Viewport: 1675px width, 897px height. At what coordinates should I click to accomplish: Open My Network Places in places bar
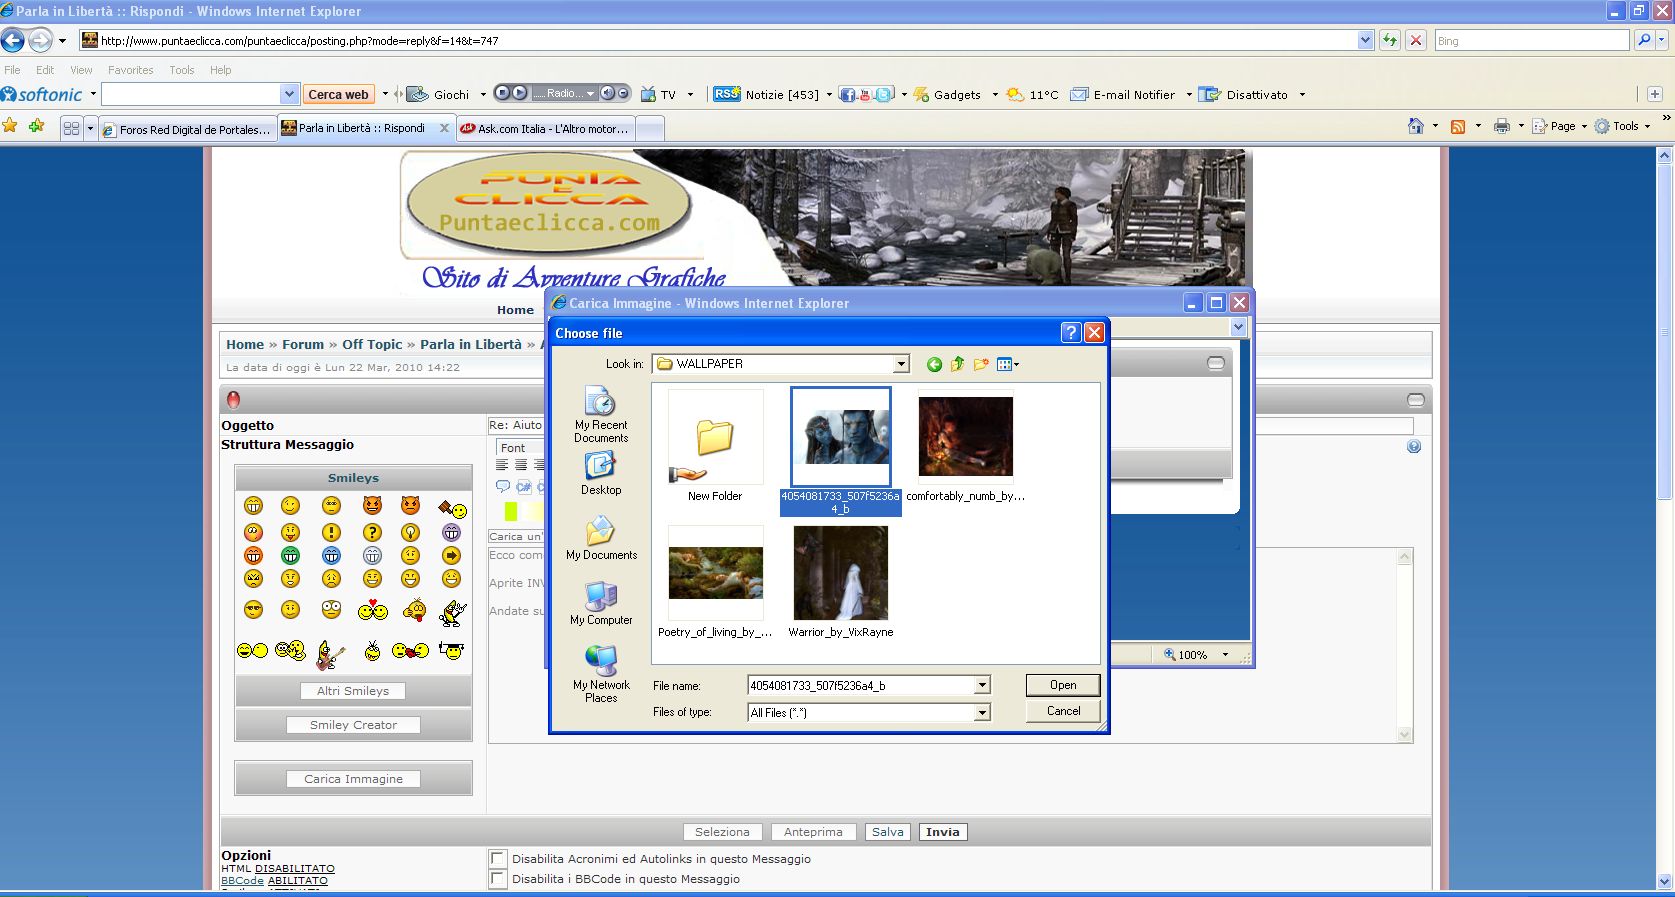click(x=601, y=674)
